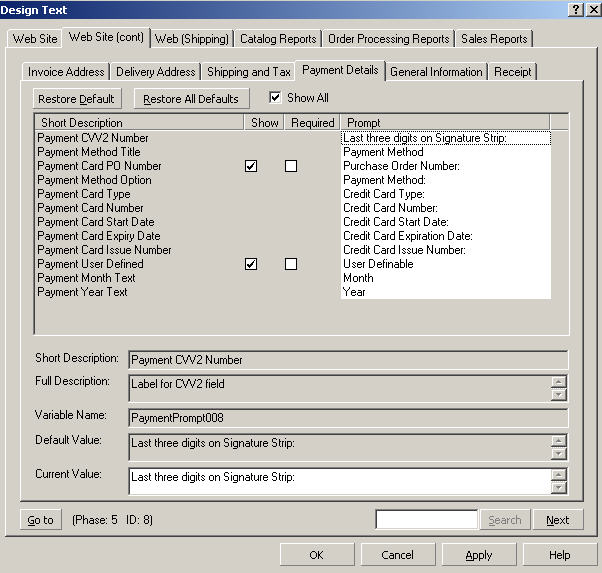
Task: Click the Next button
Action: [x=557, y=520]
